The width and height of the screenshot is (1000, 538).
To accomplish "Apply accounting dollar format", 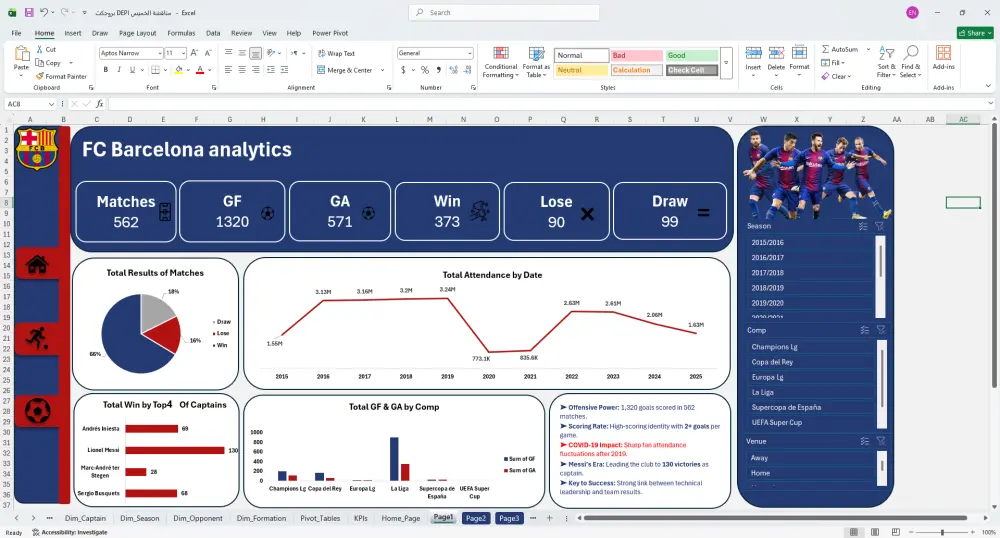I will click(x=403, y=70).
